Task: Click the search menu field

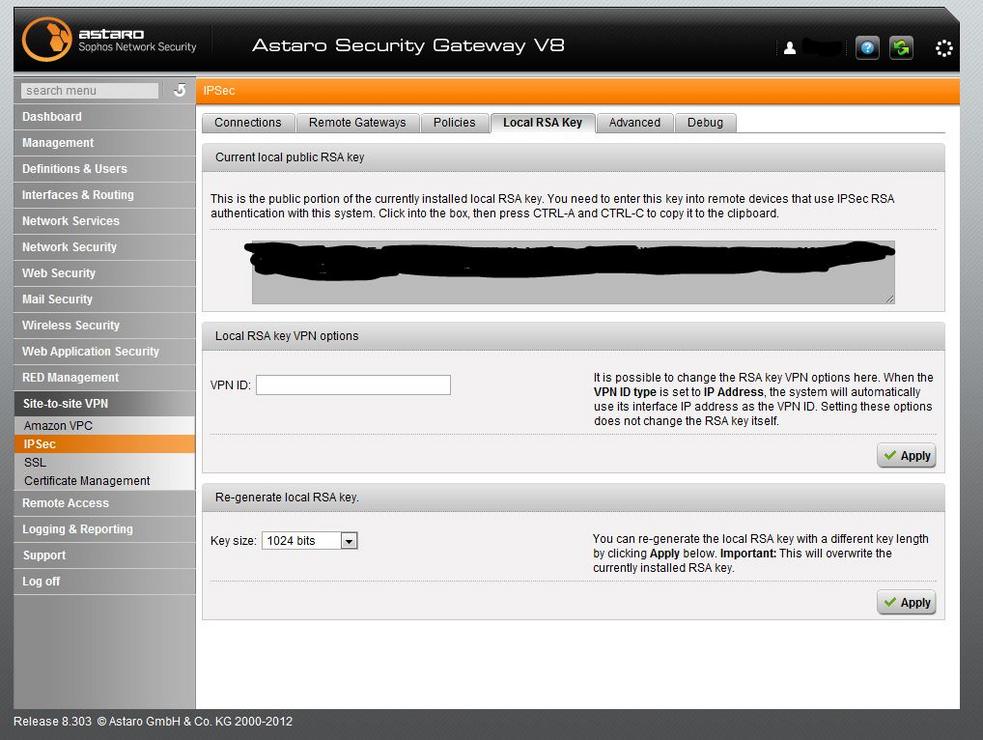Action: (90, 90)
